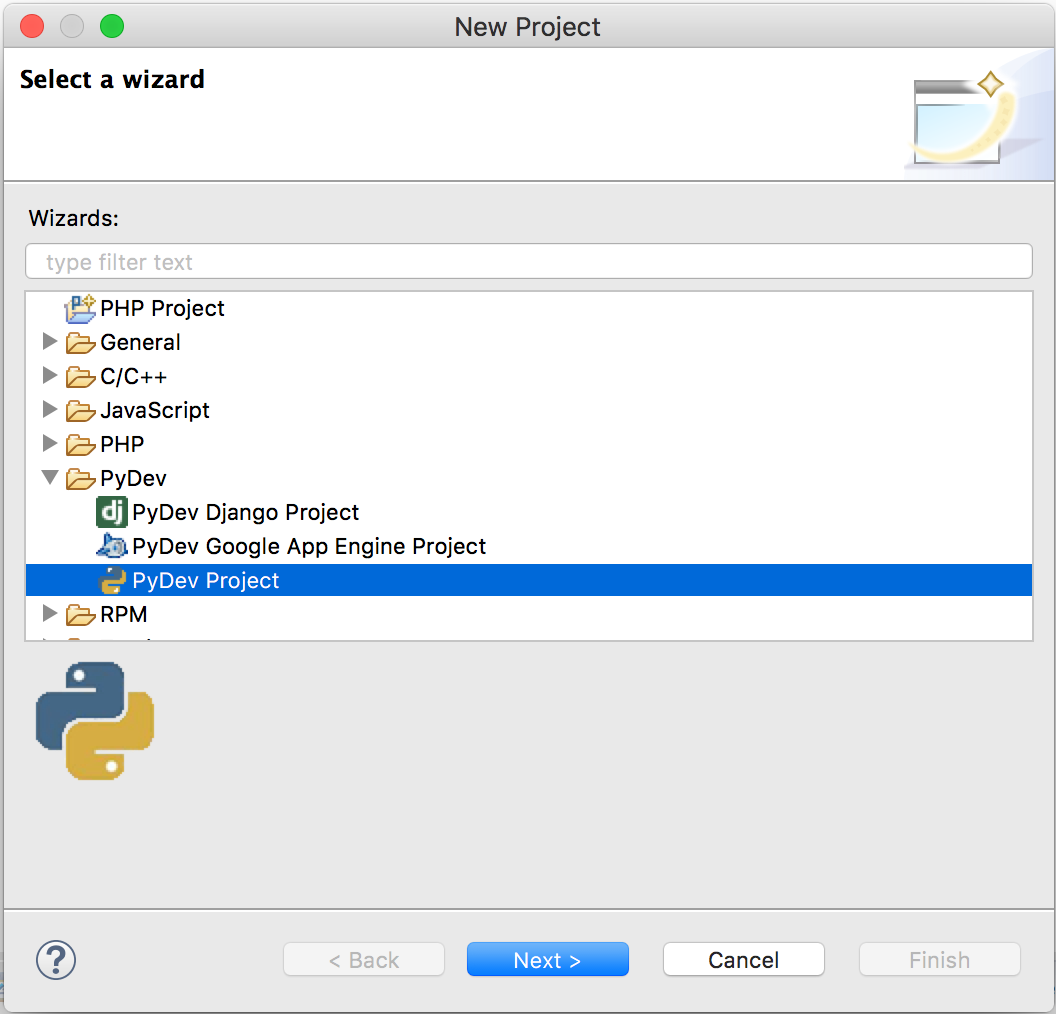Image resolution: width=1056 pixels, height=1014 pixels.
Task: Expand the RPM category
Action: (49, 613)
